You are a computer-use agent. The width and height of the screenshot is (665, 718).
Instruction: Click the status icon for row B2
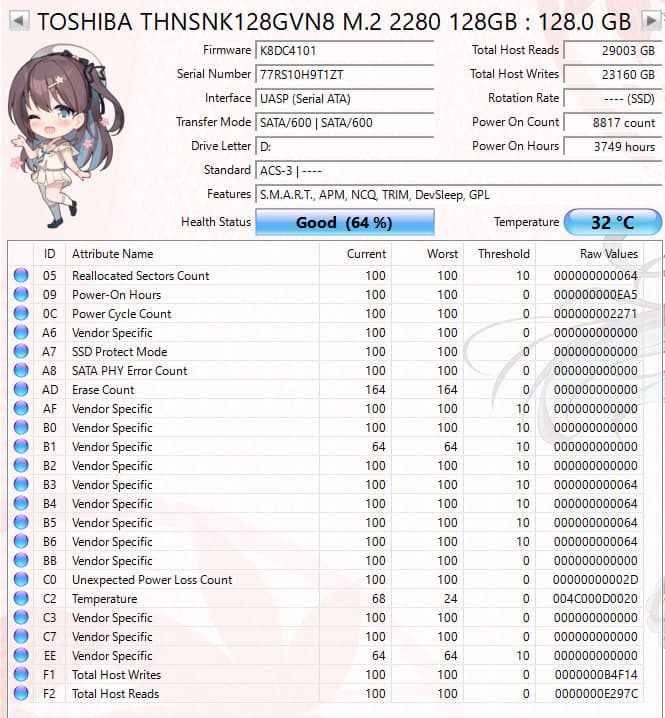[x=21, y=465]
